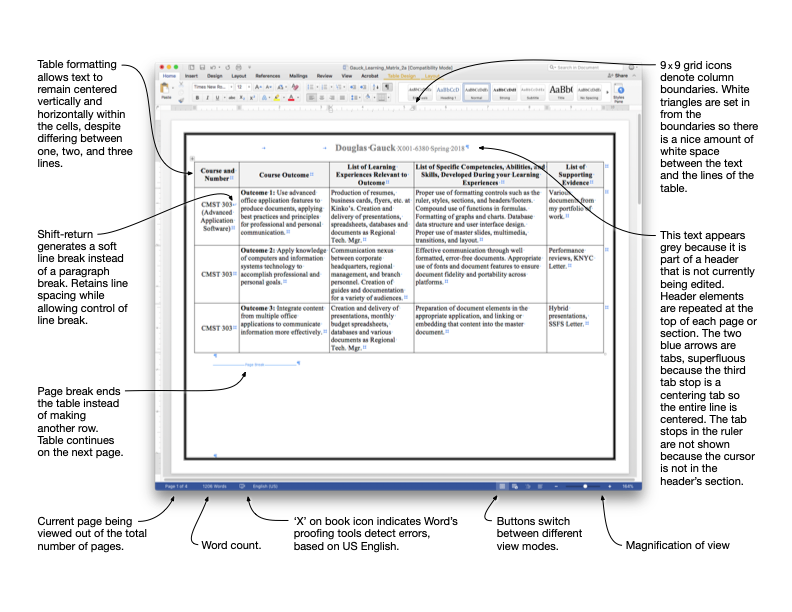Viewport: 792px width, 612px height.
Task: Click the font color red A icon
Action: [x=291, y=98]
